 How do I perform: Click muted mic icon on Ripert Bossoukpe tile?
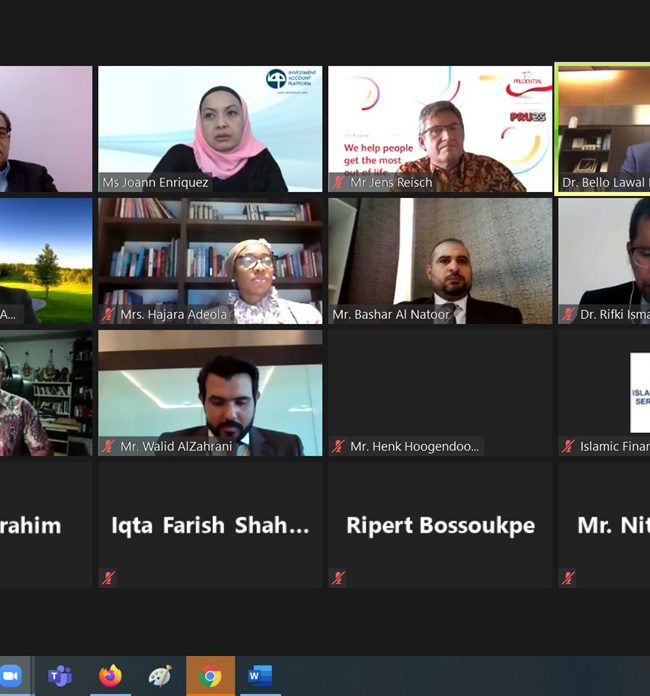tap(339, 578)
